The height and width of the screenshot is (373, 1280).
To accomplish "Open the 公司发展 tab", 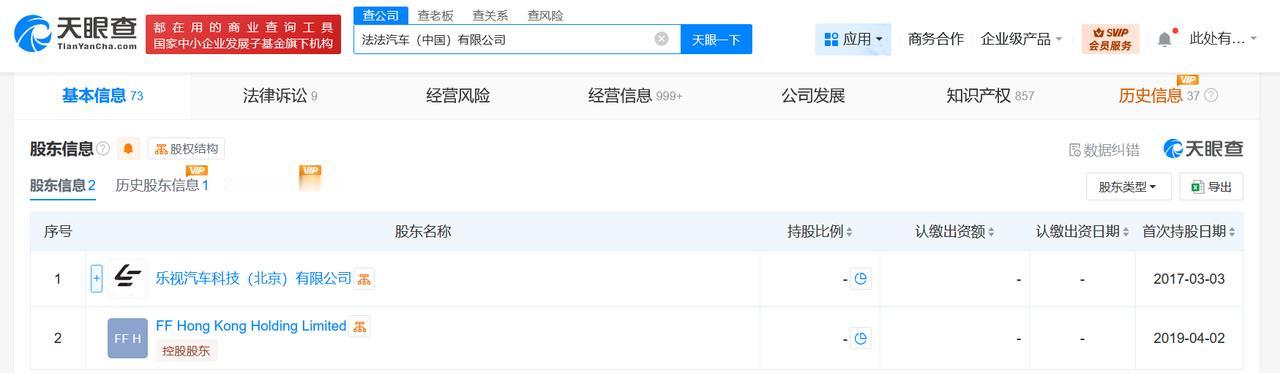I will [813, 96].
